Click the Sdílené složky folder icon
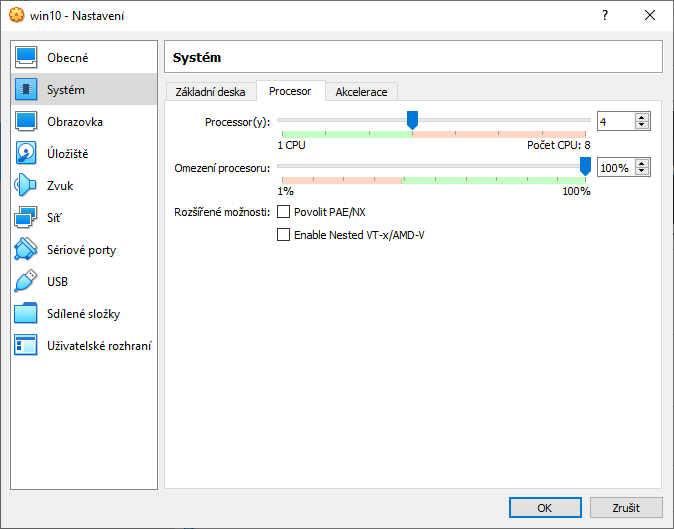 (x=26, y=314)
